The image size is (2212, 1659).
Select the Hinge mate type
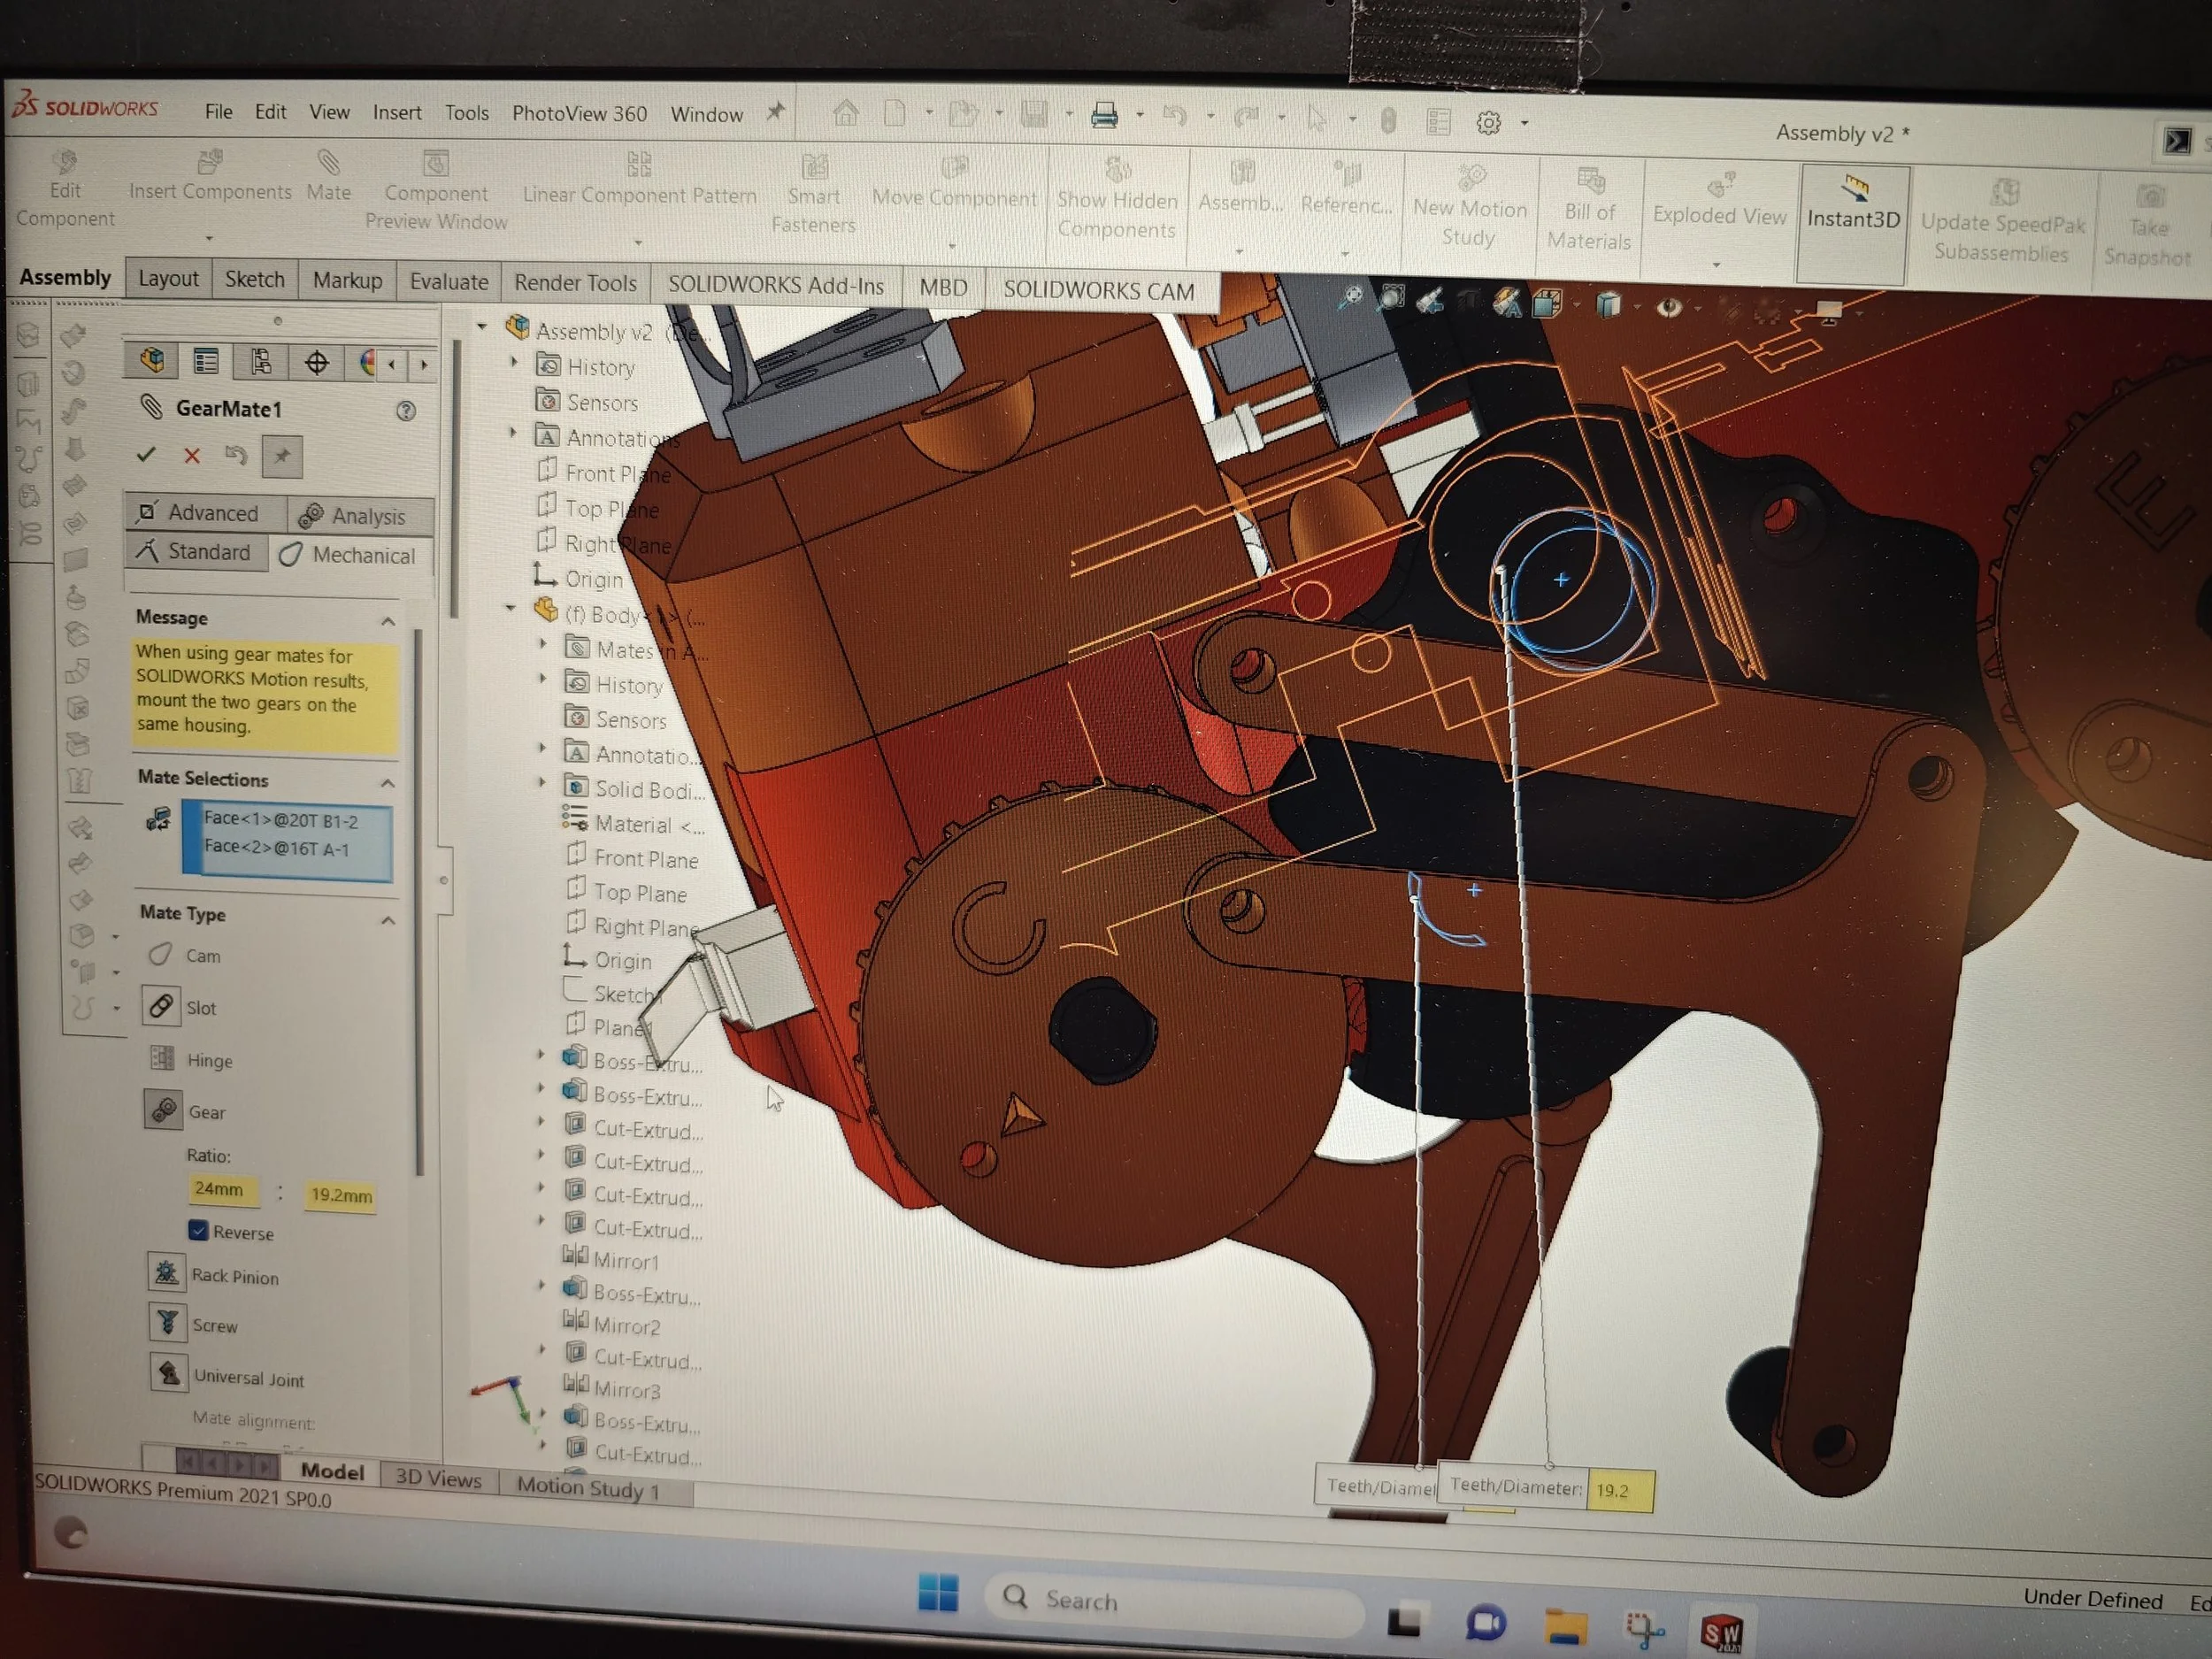click(x=161, y=1058)
